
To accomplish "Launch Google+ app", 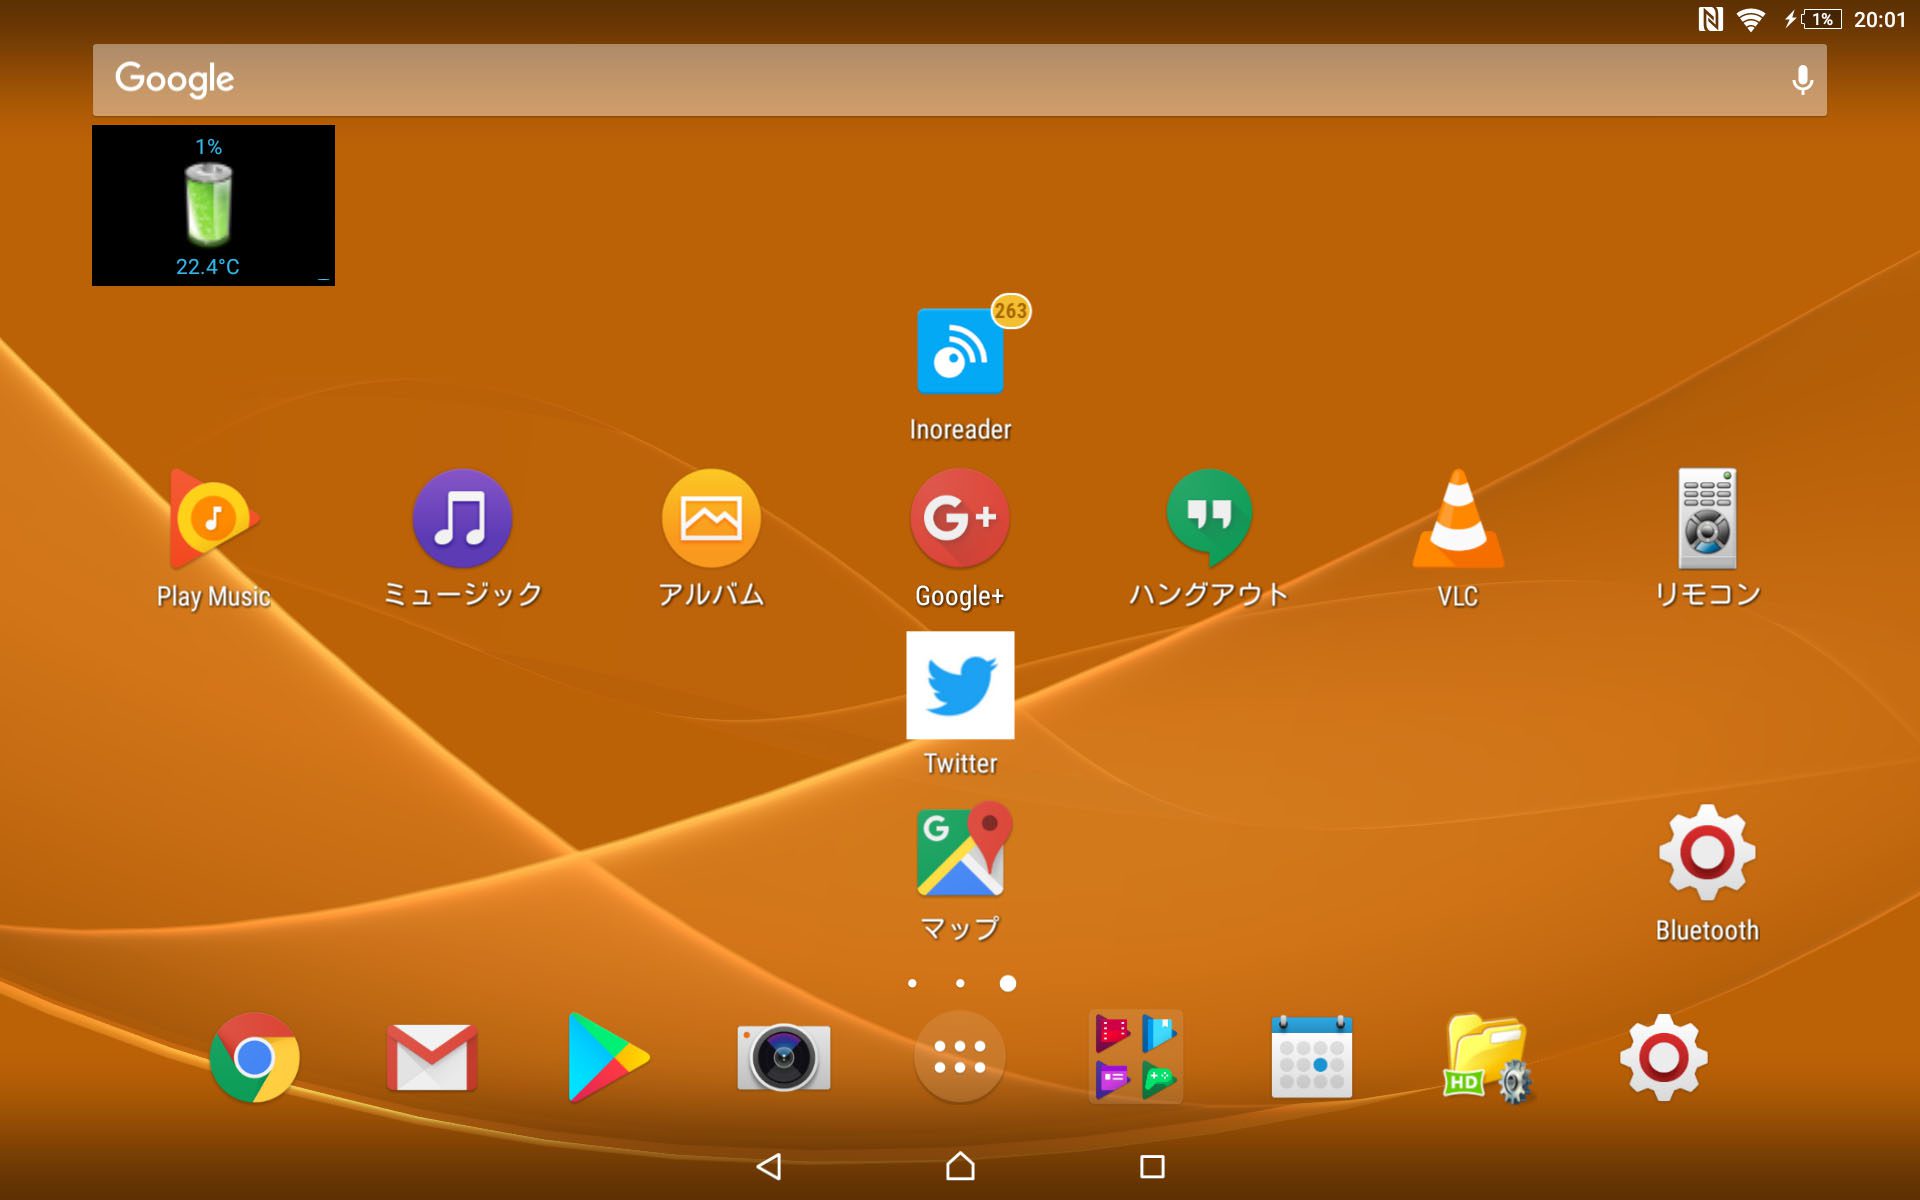I will coord(960,518).
